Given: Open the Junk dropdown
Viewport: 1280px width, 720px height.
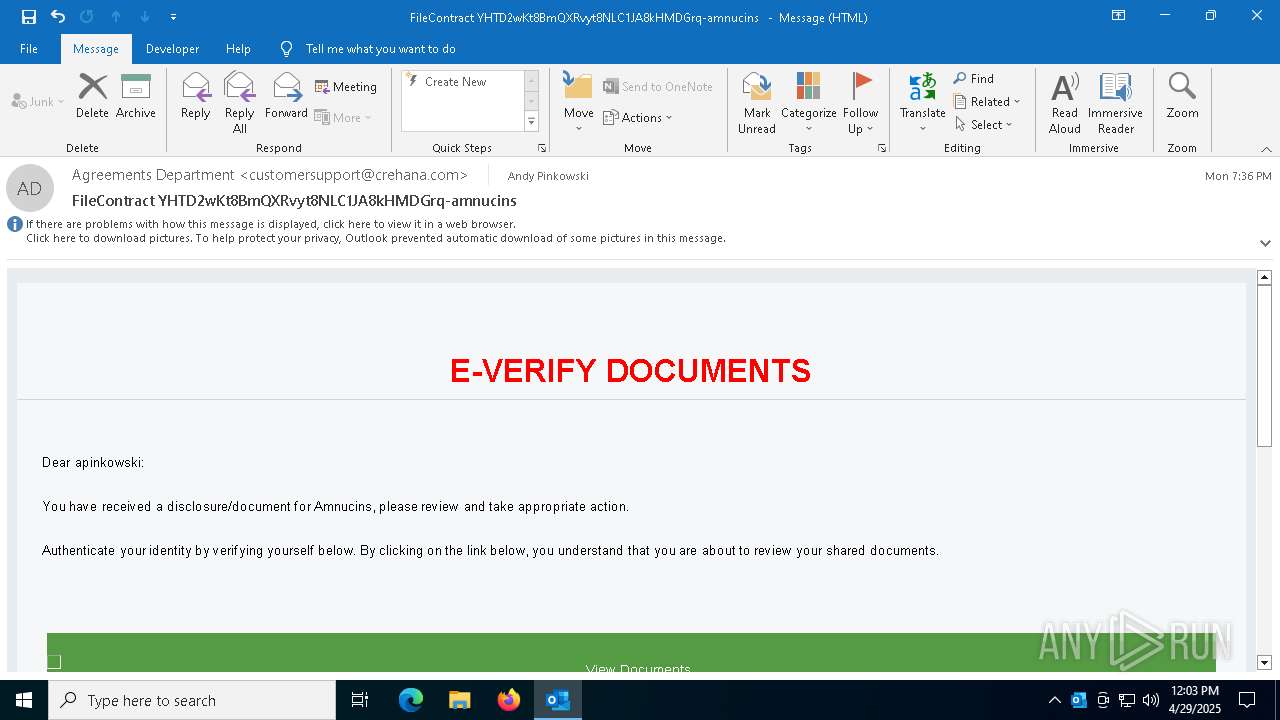Looking at the screenshot, I should [x=38, y=101].
